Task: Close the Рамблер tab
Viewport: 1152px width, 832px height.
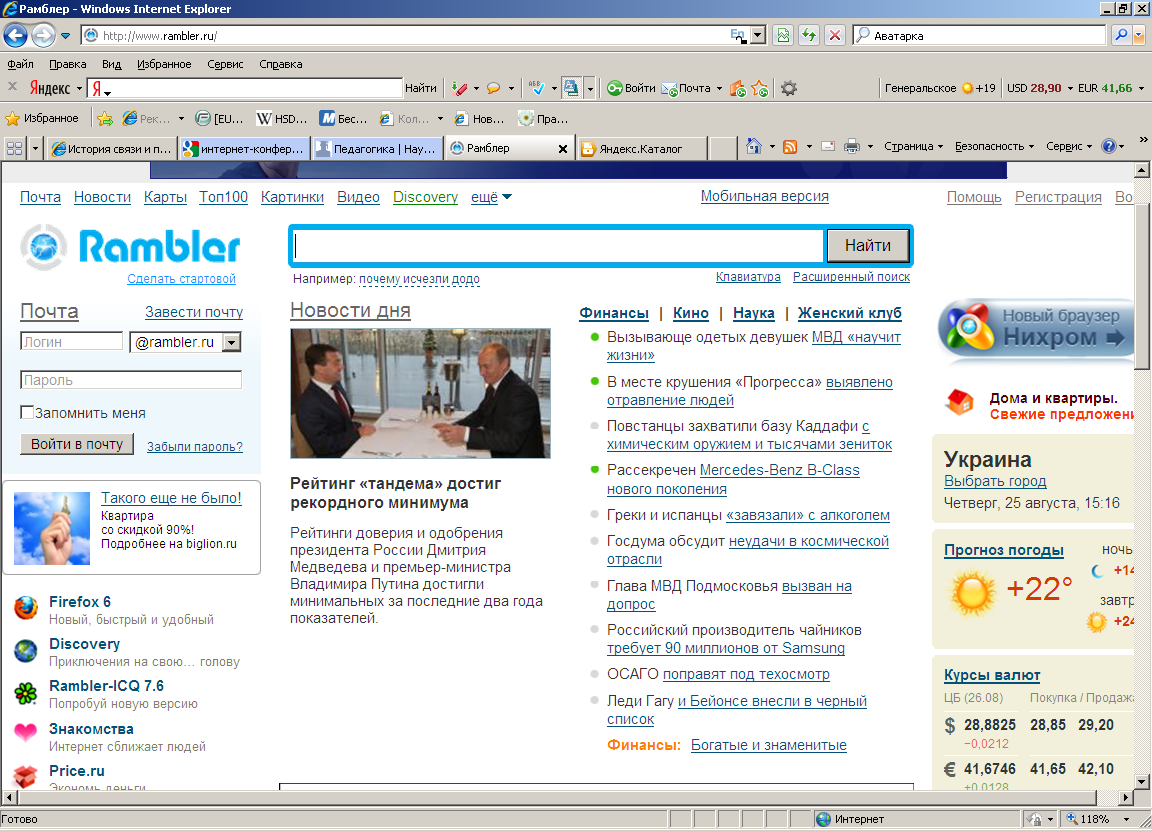Action: point(563,148)
